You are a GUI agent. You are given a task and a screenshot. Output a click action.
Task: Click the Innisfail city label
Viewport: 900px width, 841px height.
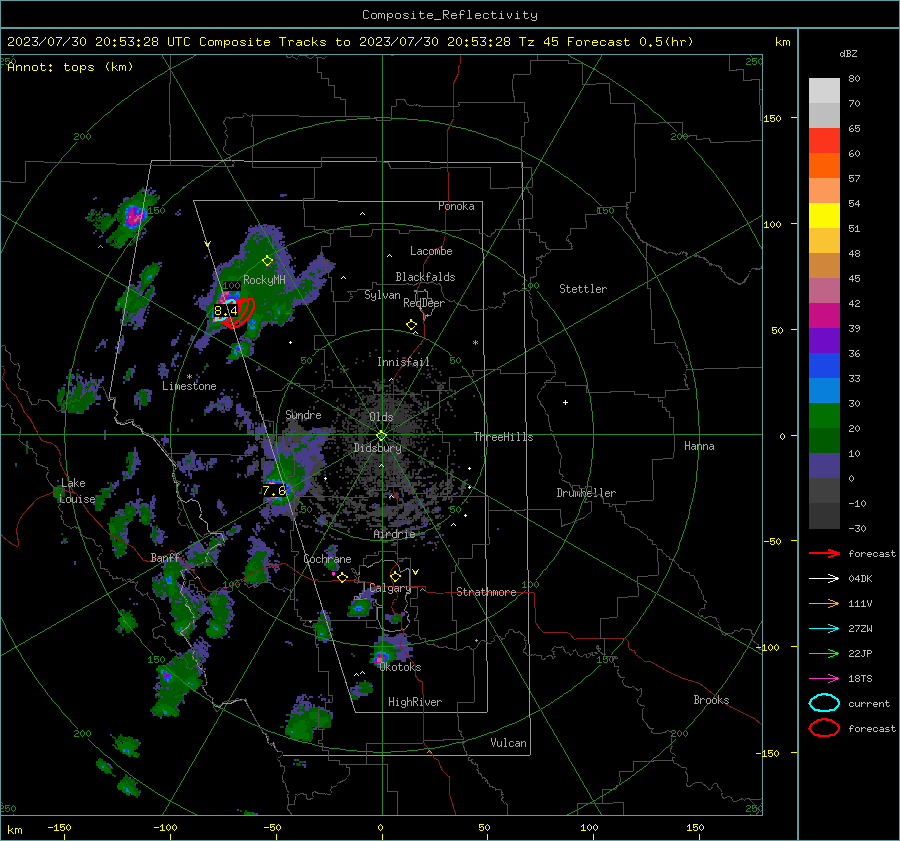404,362
